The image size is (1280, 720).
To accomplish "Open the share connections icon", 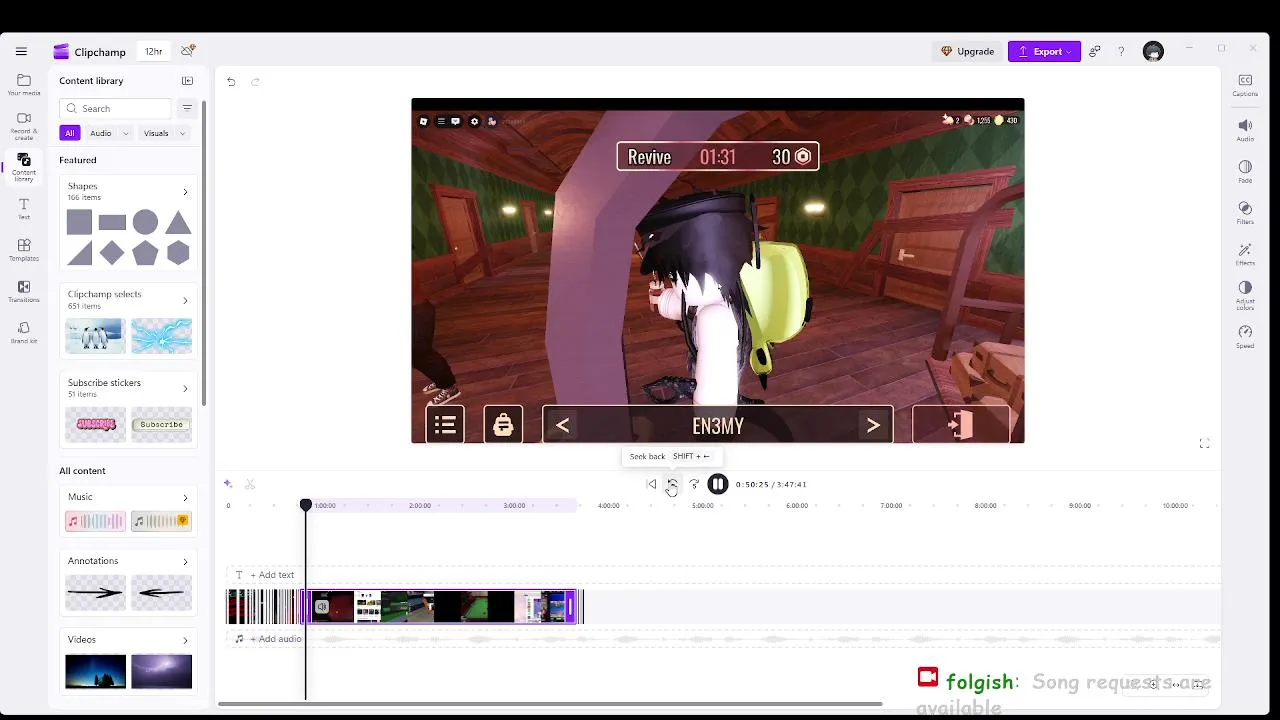I will pyautogui.click(x=1095, y=51).
